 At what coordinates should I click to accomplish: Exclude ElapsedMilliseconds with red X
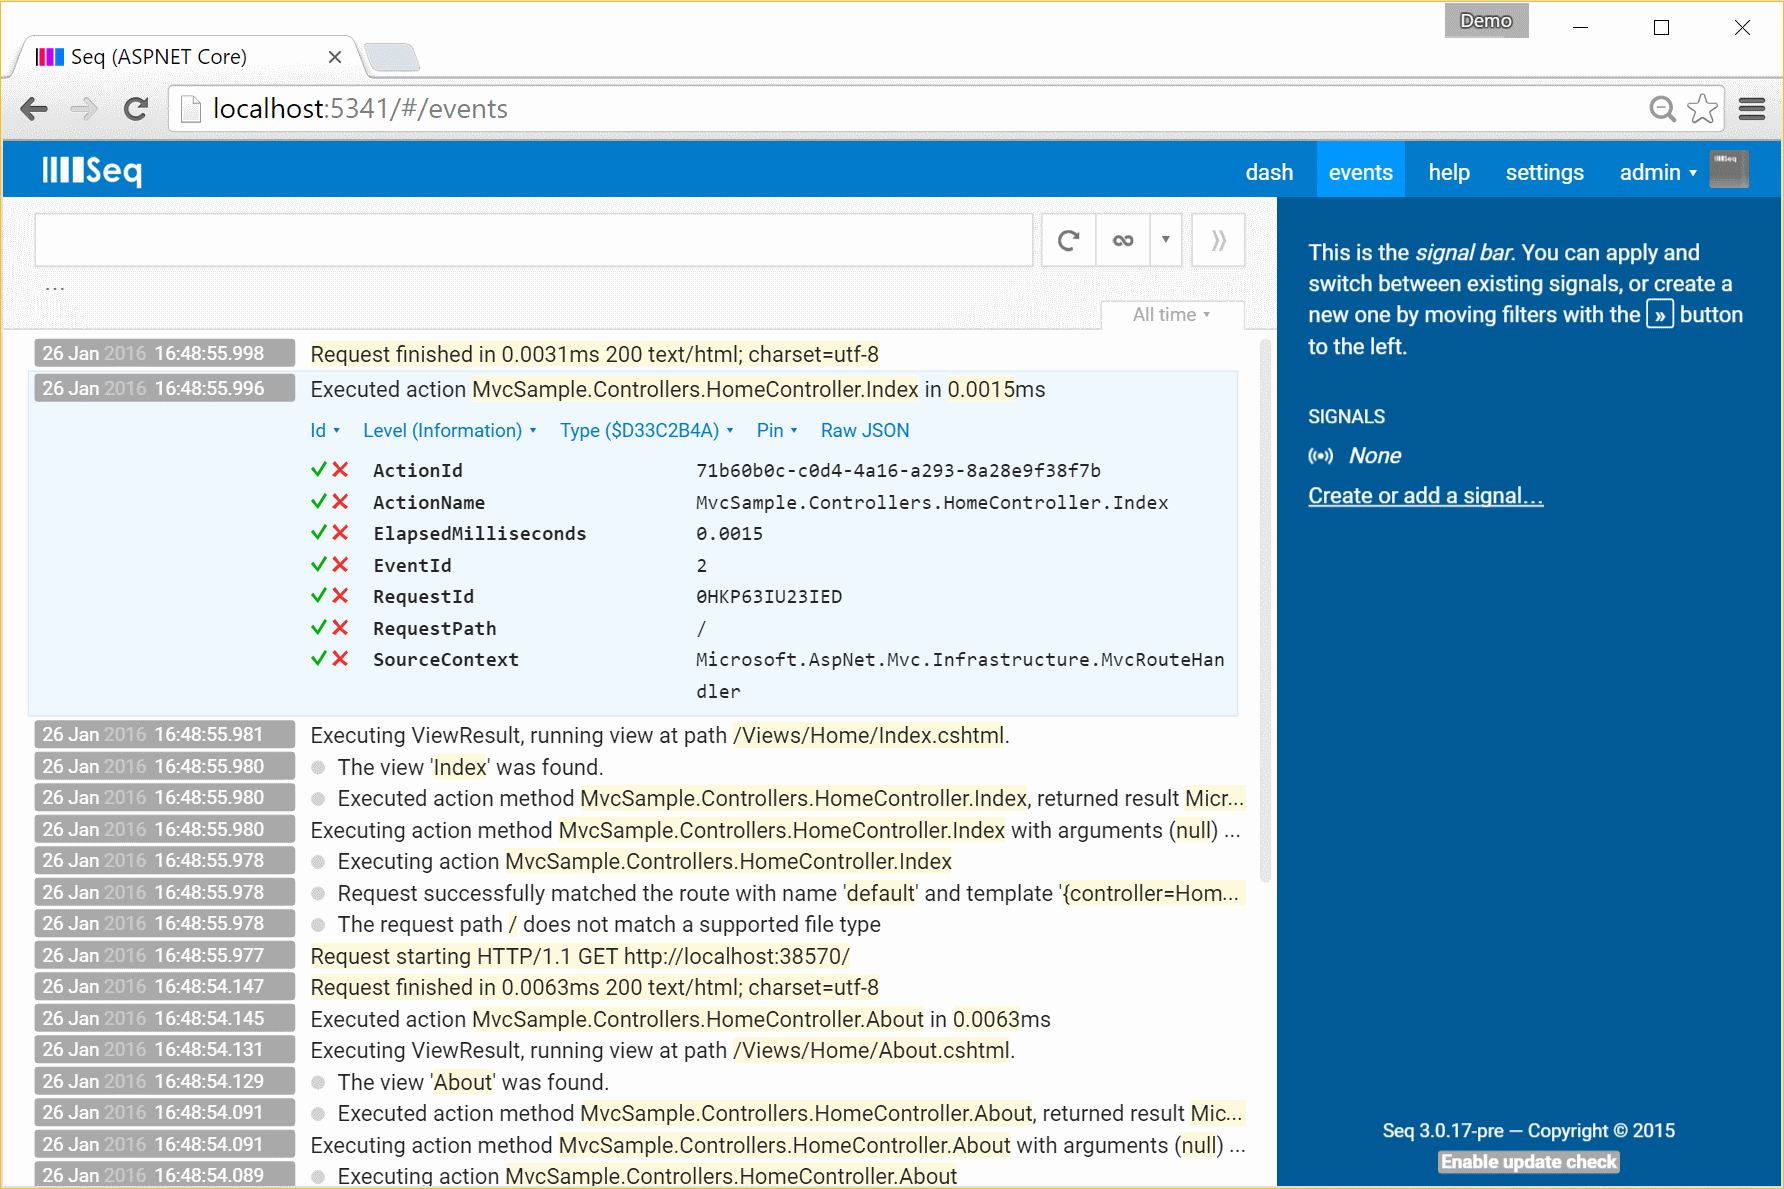coord(340,532)
